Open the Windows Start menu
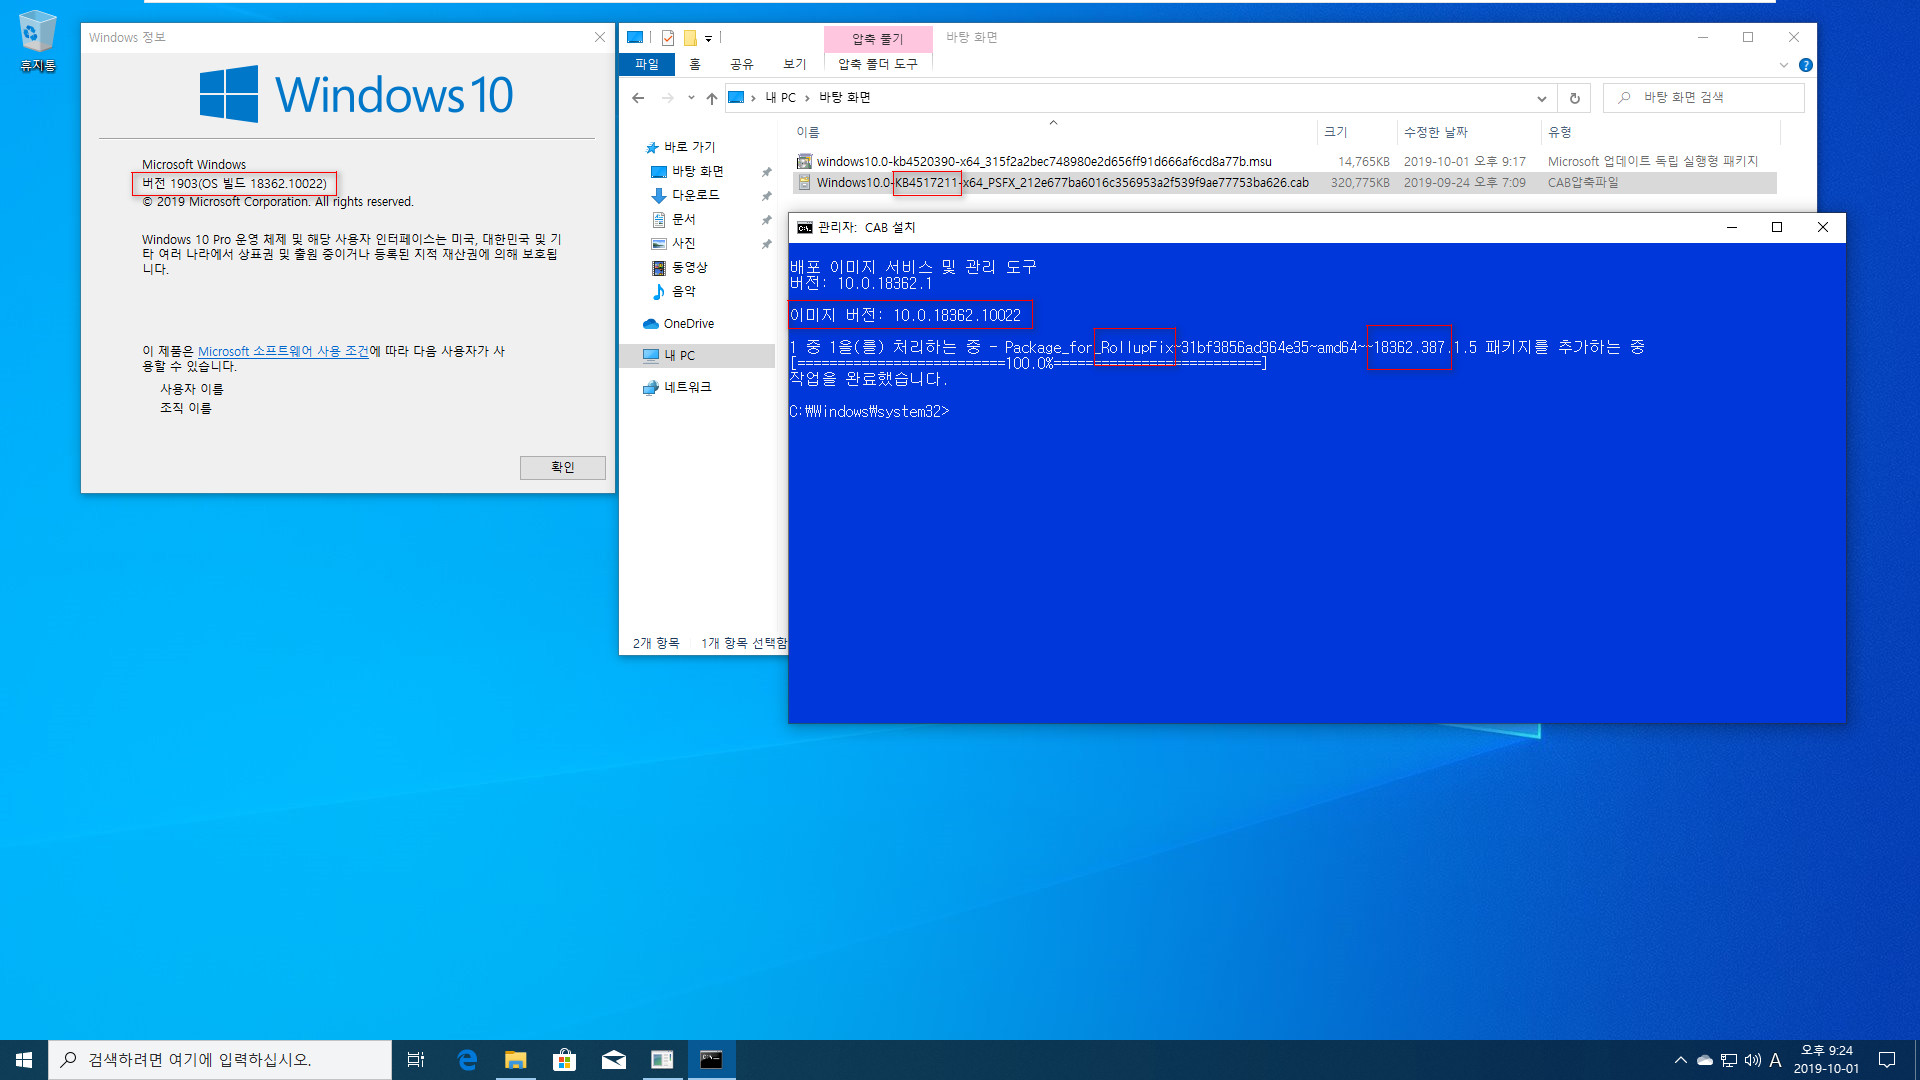 click(24, 1060)
